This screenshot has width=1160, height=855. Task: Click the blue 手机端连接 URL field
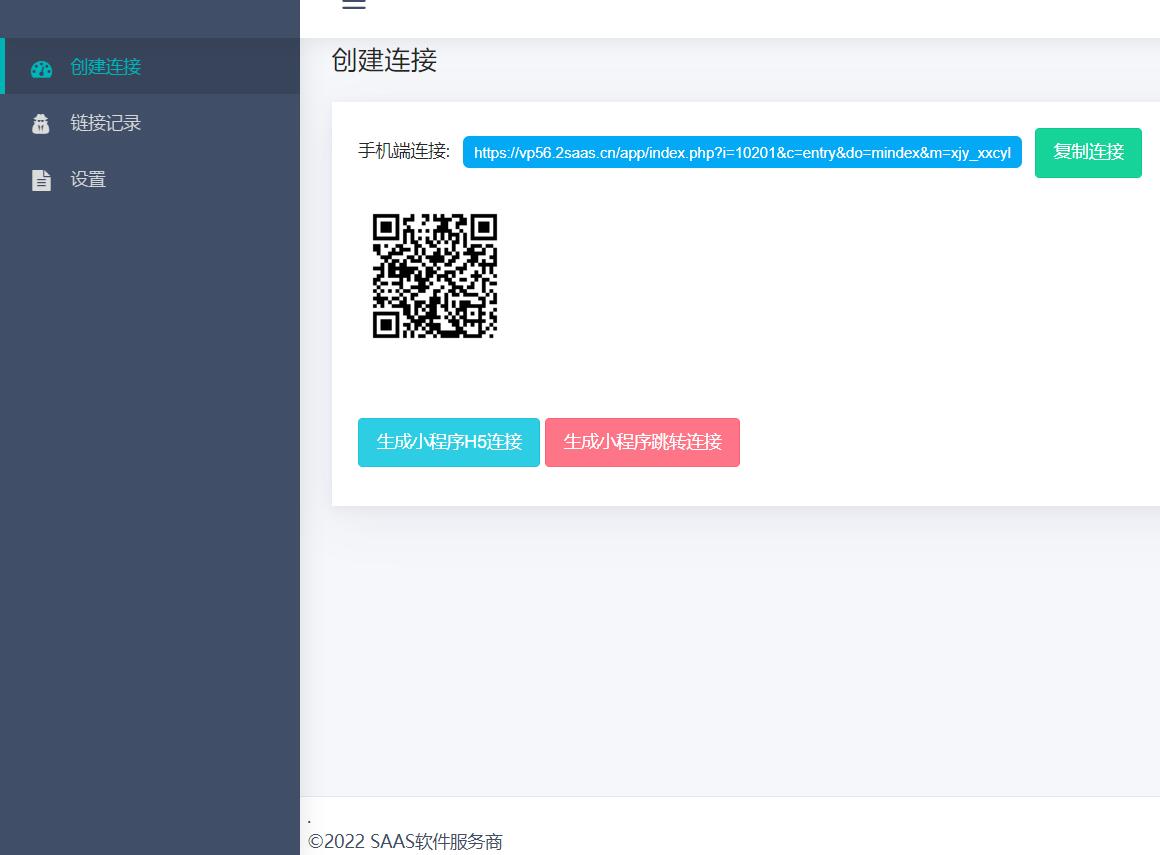[742, 152]
